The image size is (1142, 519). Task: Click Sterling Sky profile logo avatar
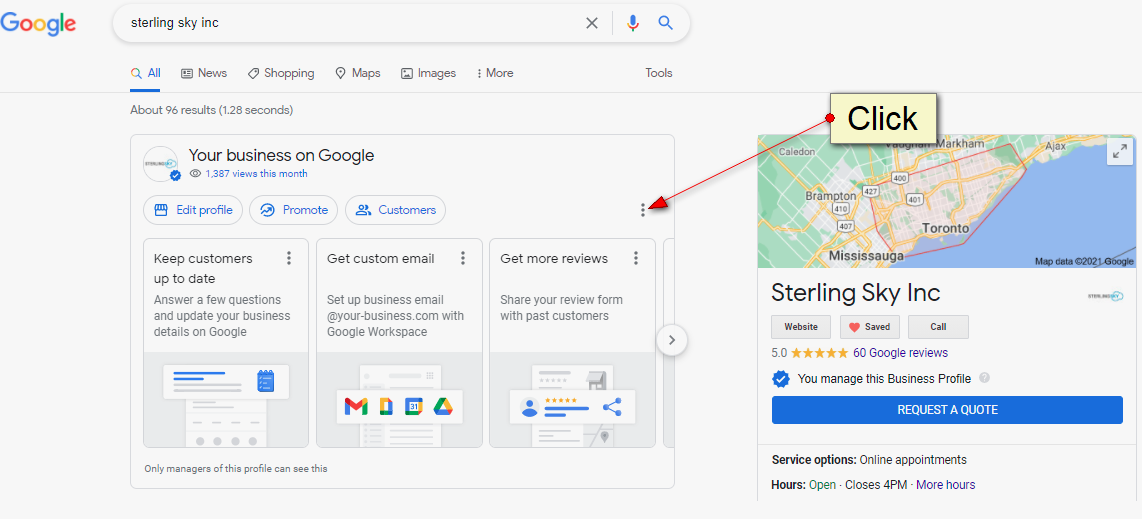[x=161, y=164]
